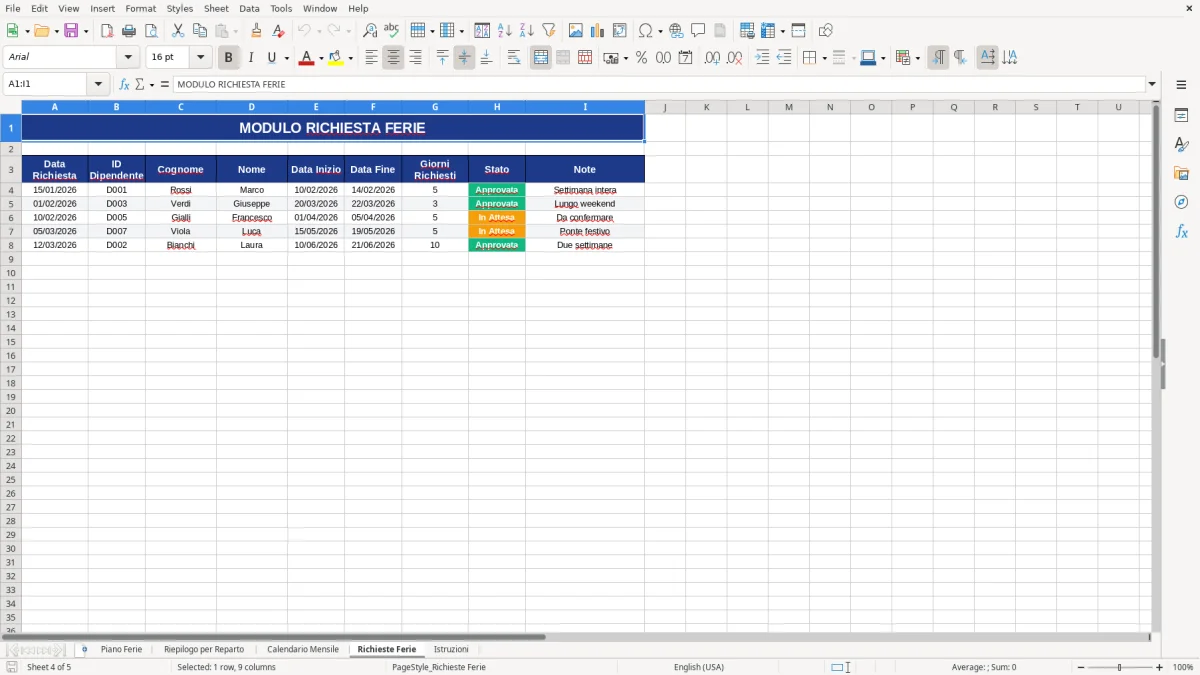
Task: Click zoom out minus button
Action: coord(1080,667)
